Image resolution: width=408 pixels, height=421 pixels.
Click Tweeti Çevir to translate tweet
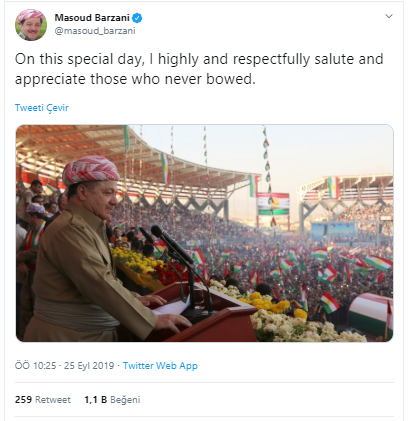pos(42,108)
